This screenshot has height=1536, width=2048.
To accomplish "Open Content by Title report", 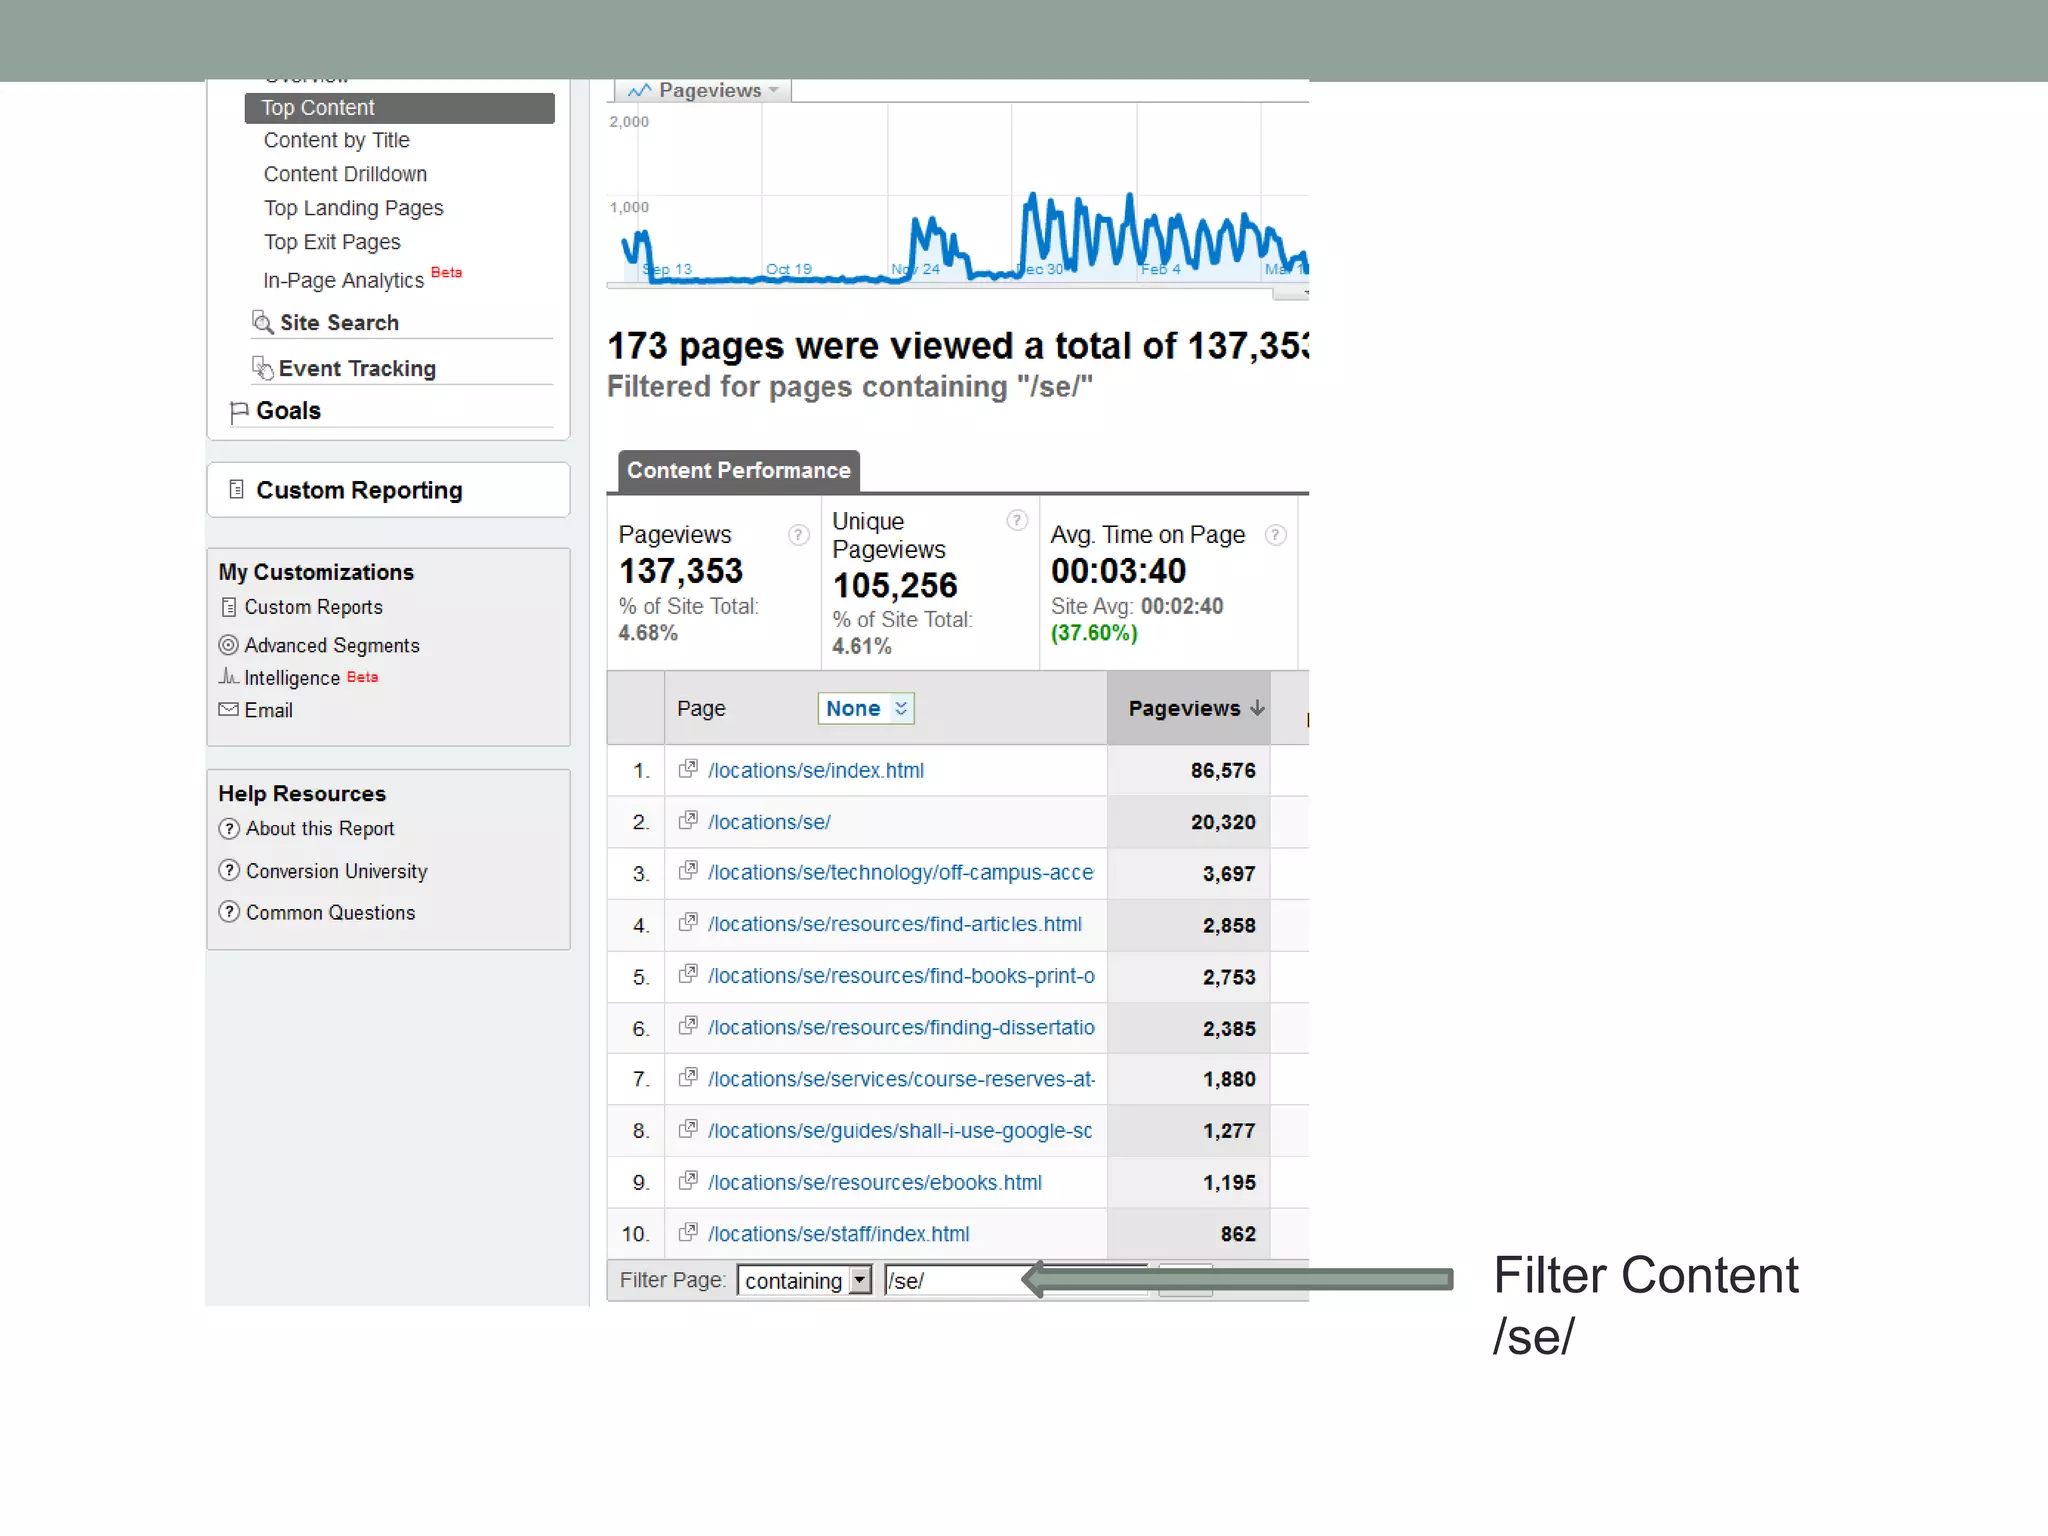I will (x=337, y=141).
